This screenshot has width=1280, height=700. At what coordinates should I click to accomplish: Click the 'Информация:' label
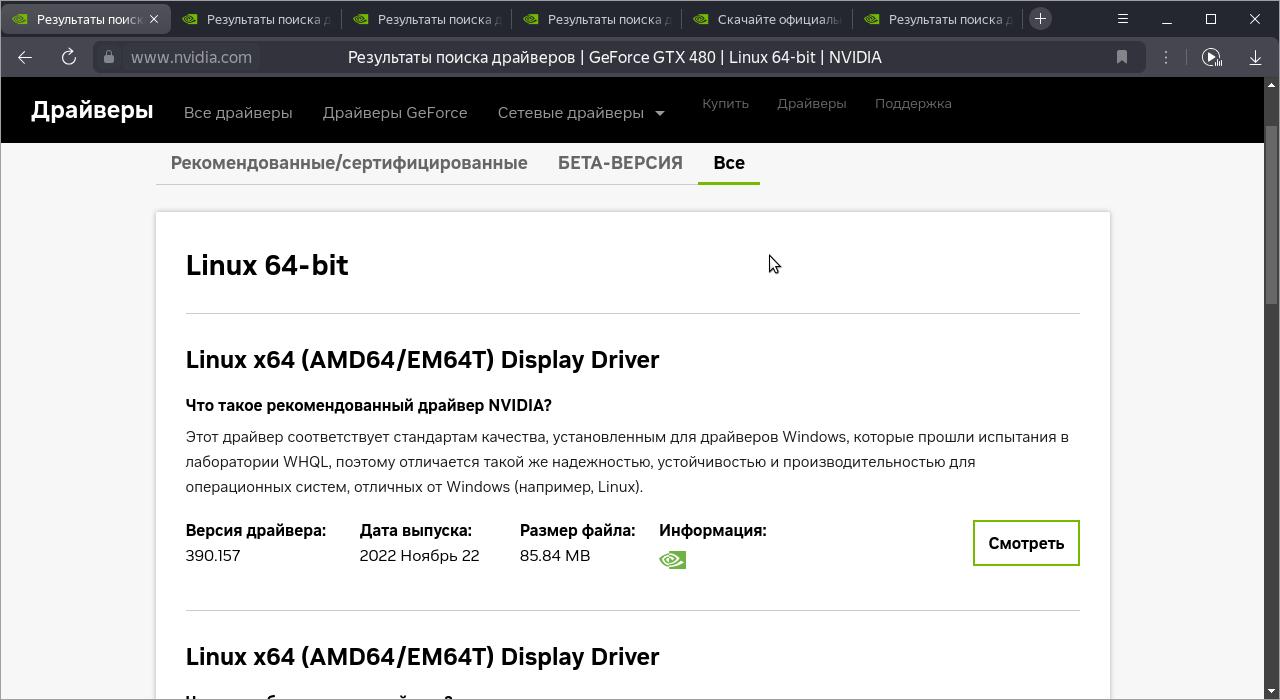coord(713,531)
